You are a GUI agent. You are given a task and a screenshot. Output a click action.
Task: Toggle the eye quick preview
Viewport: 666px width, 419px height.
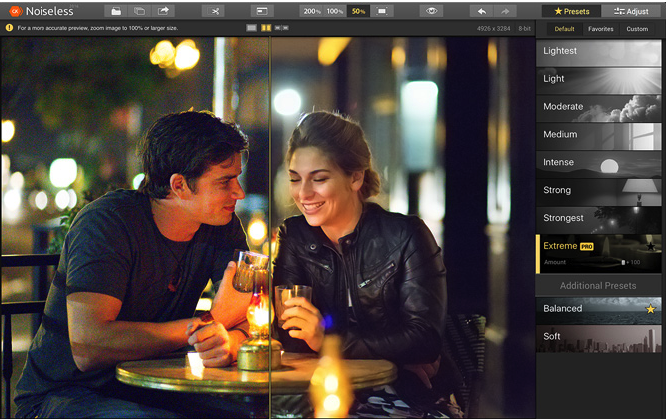click(432, 11)
